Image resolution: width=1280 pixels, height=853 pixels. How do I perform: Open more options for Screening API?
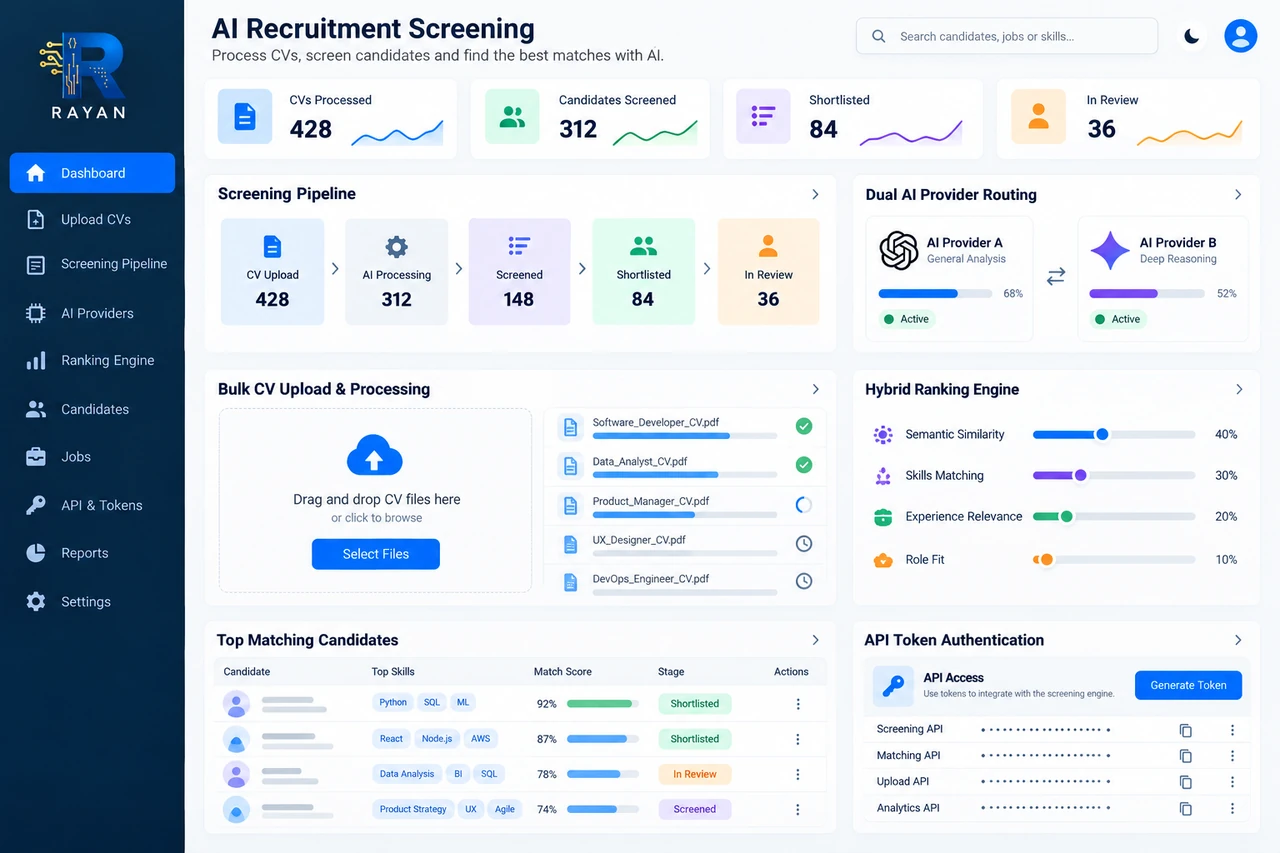[x=1232, y=731]
